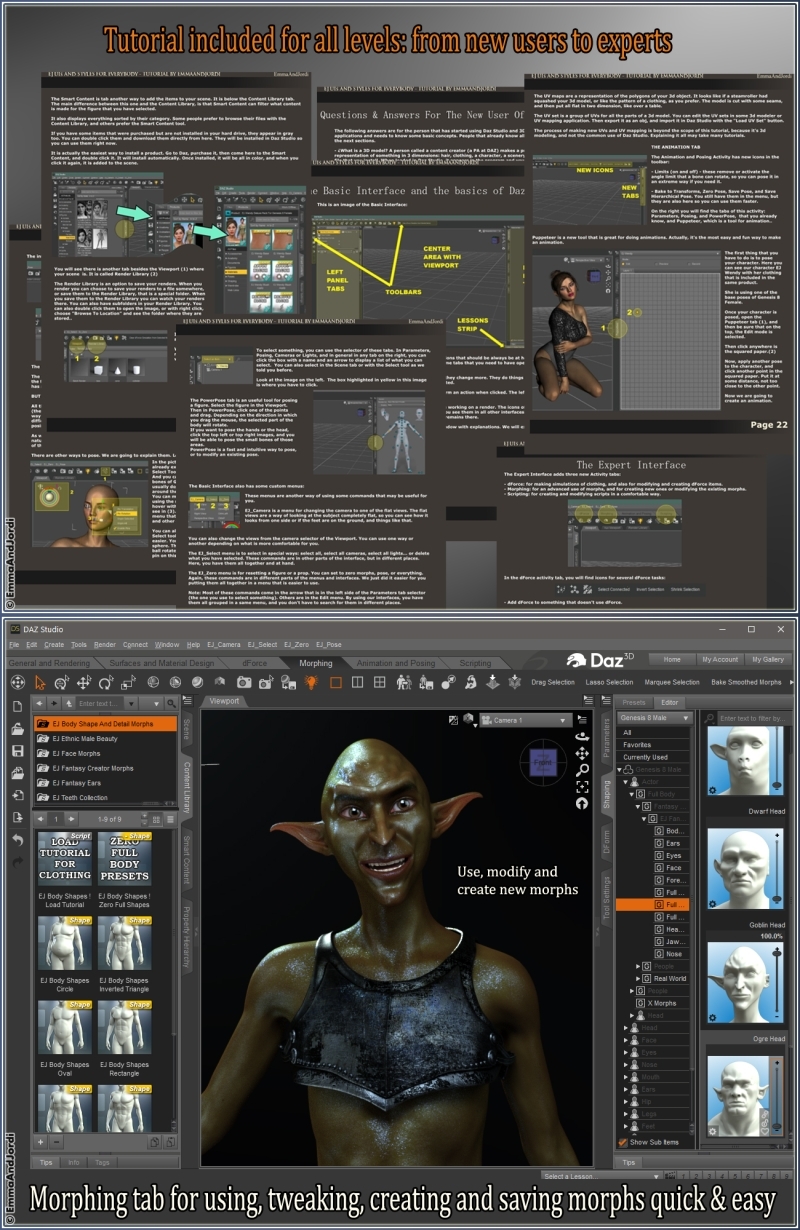Click the Save floppy disk icon in sidebar
Viewport: 800px width, 1230px height.
18,750
